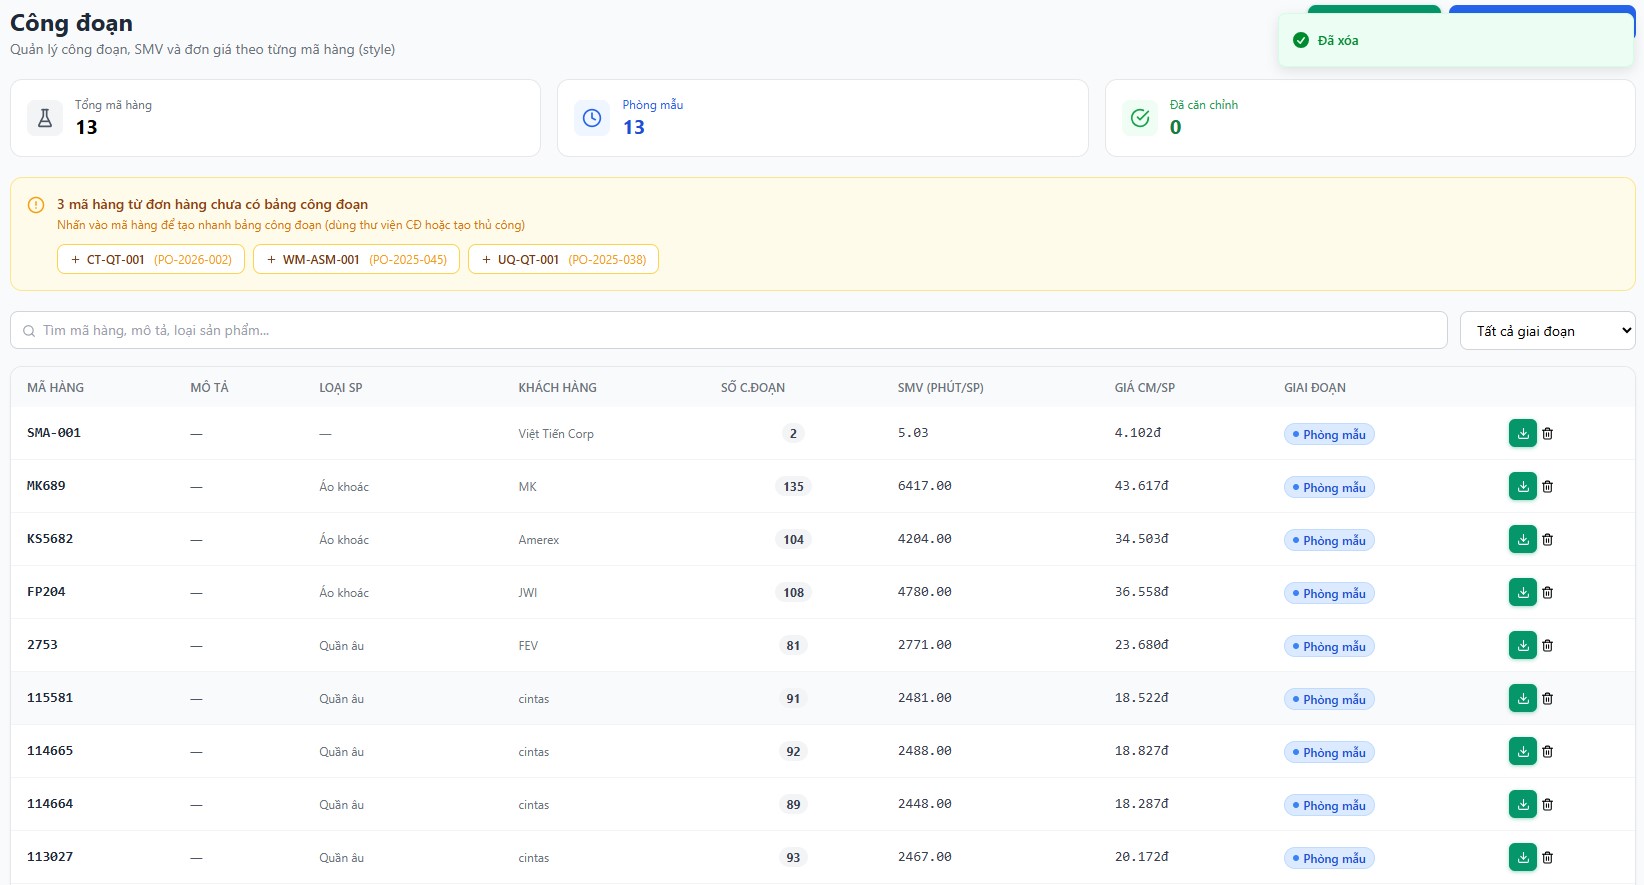Delete style 113027 with trash icon
This screenshot has width=1644, height=885.
tap(1547, 858)
